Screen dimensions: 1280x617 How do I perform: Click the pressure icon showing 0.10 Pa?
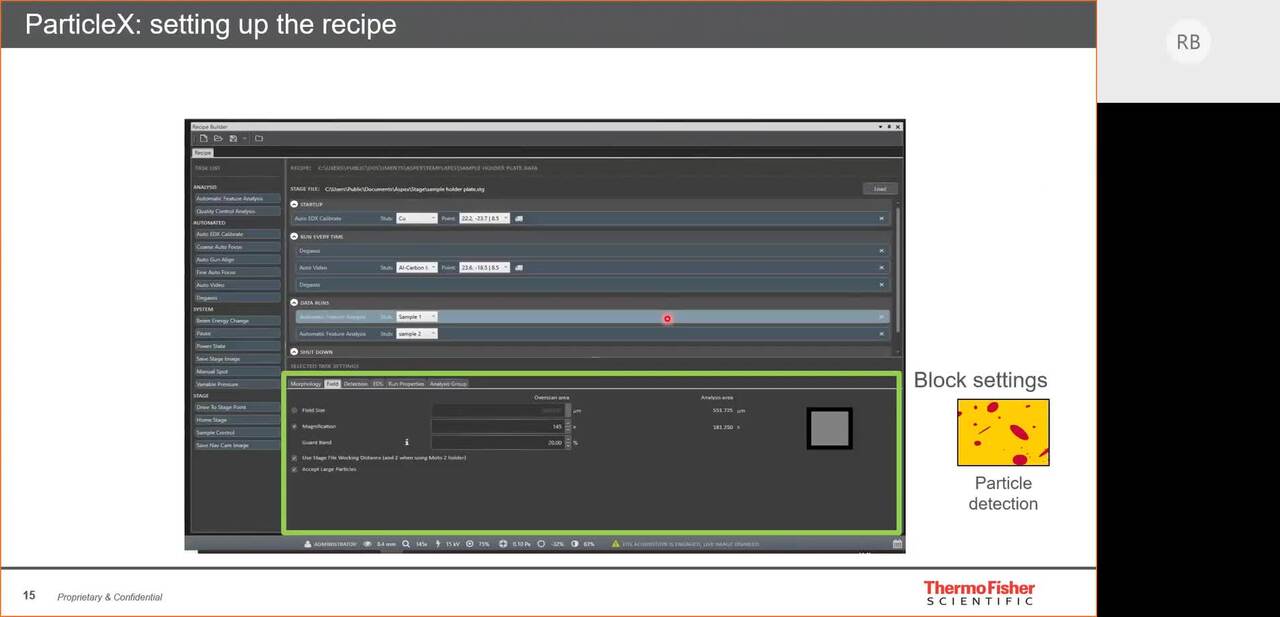coord(503,544)
